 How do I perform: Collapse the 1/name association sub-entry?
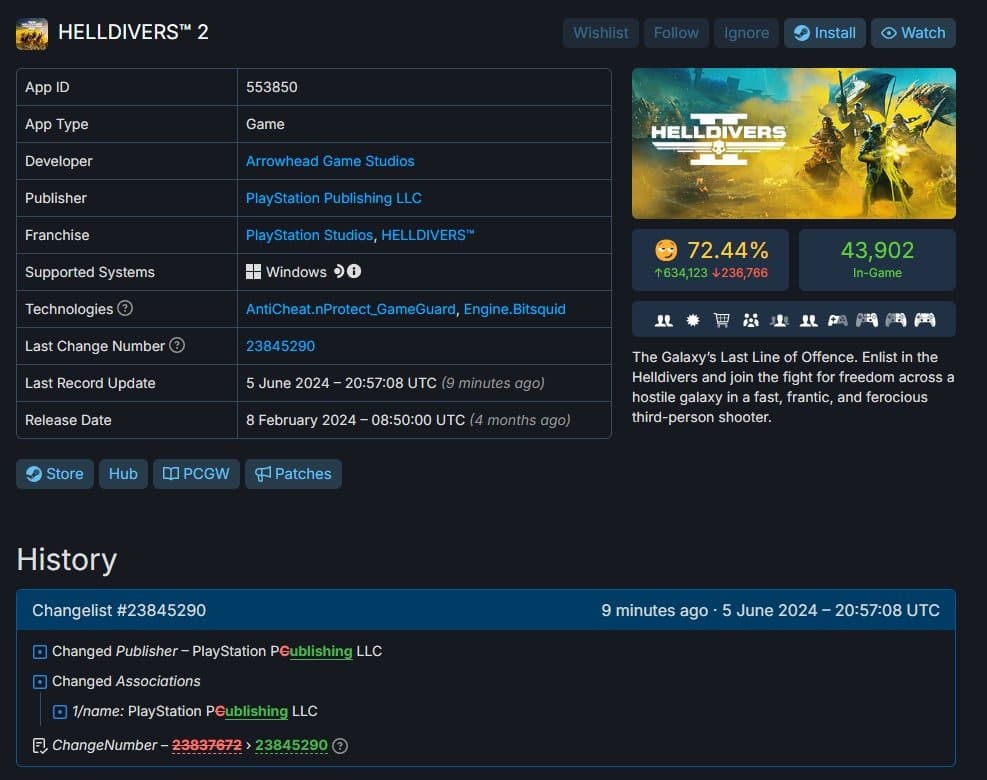pyautogui.click(x=60, y=712)
